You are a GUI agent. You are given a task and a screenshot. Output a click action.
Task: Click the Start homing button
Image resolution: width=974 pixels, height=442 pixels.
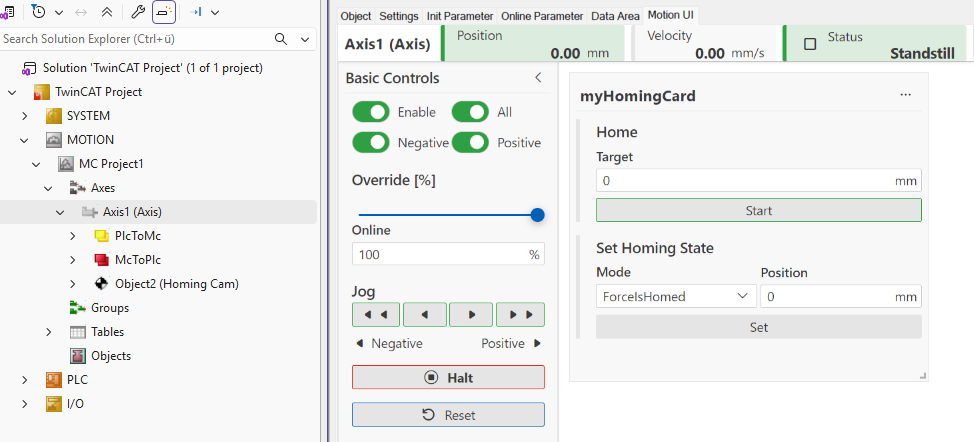(x=758, y=210)
